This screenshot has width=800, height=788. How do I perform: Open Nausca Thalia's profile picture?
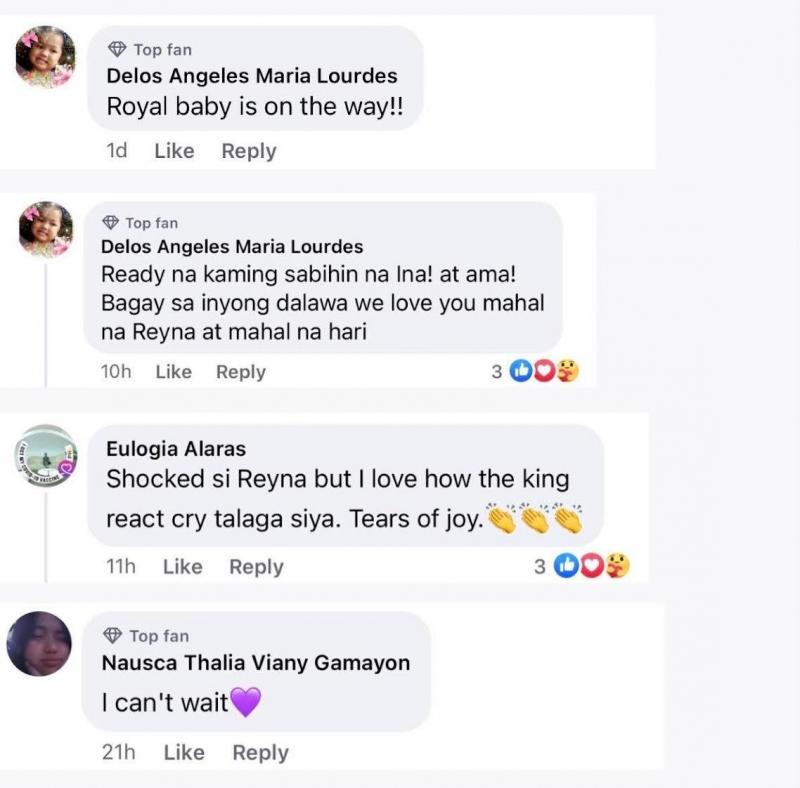tap(40, 644)
